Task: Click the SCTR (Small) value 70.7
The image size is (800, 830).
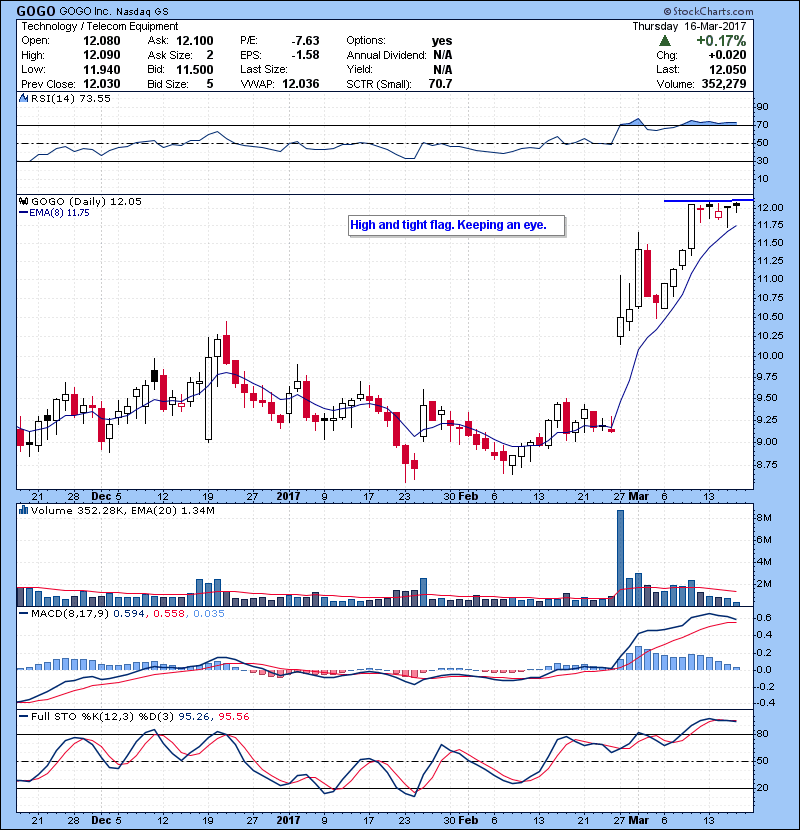Action: pos(441,84)
